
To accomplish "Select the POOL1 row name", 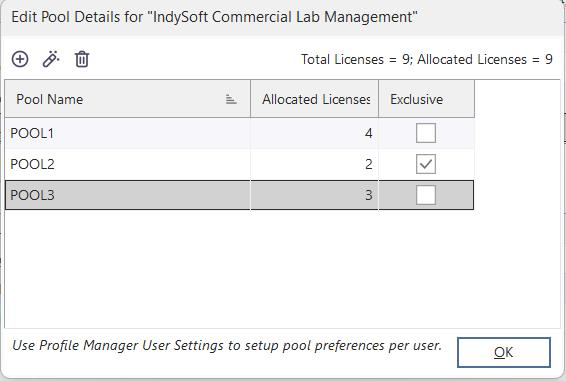I will point(32,133).
